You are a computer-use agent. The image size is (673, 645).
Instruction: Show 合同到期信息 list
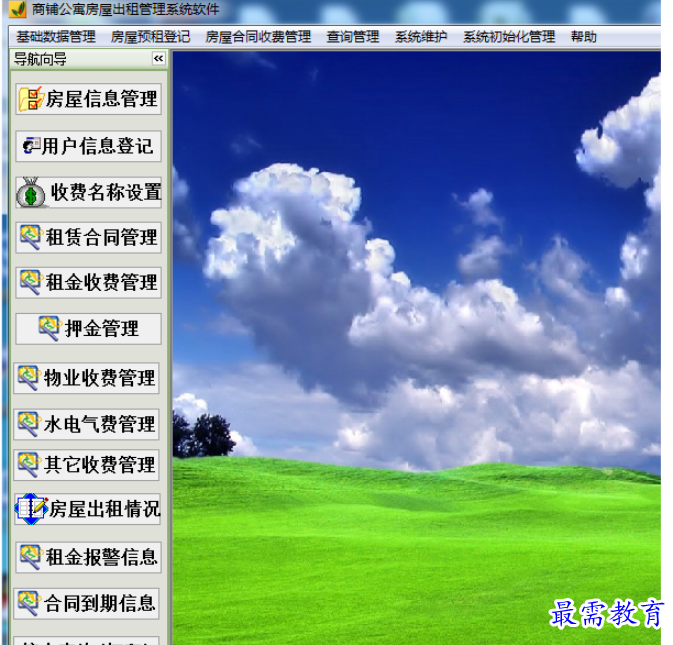pos(86,603)
